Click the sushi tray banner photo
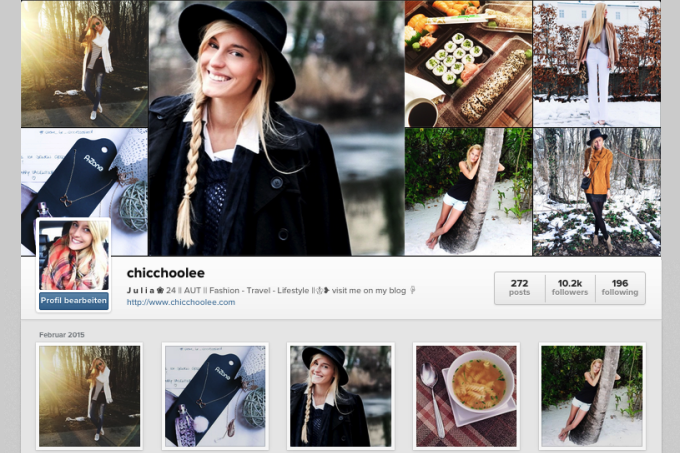This screenshot has height=453, width=680. 468,64
